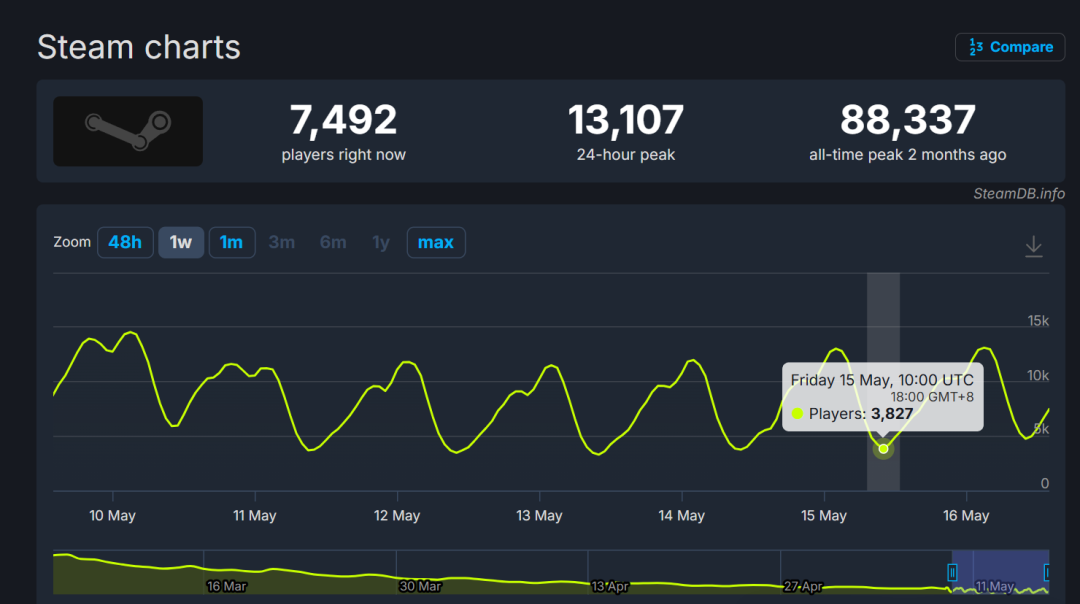Click the right navigator range handle

[1047, 572]
